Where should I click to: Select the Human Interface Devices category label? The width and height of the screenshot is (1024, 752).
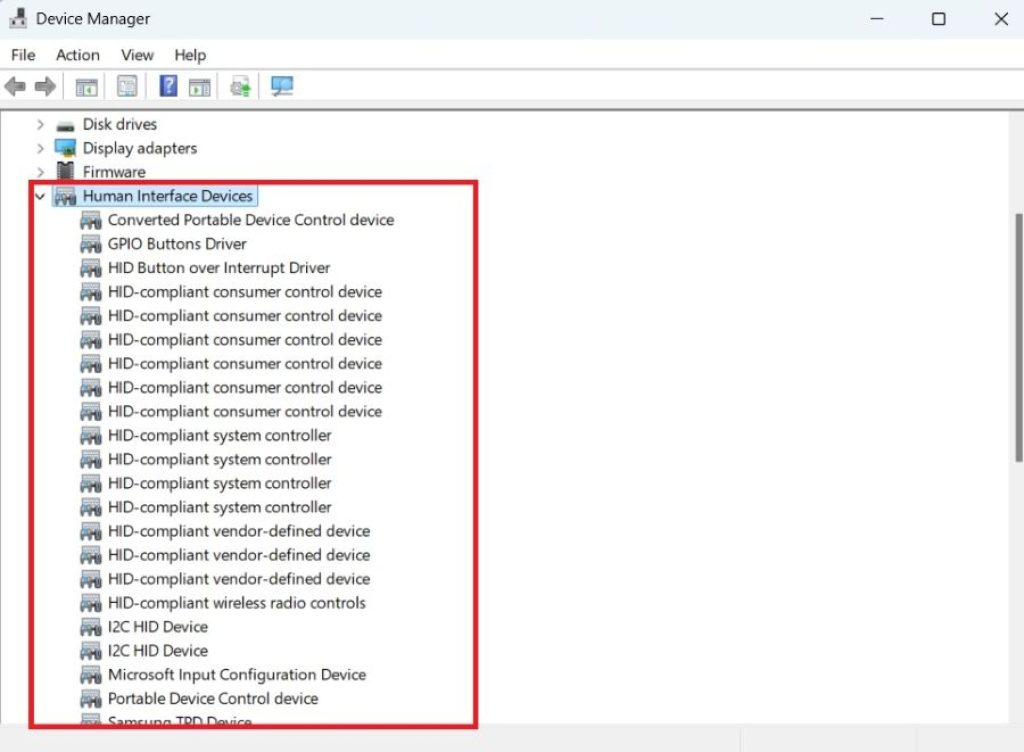(x=168, y=196)
